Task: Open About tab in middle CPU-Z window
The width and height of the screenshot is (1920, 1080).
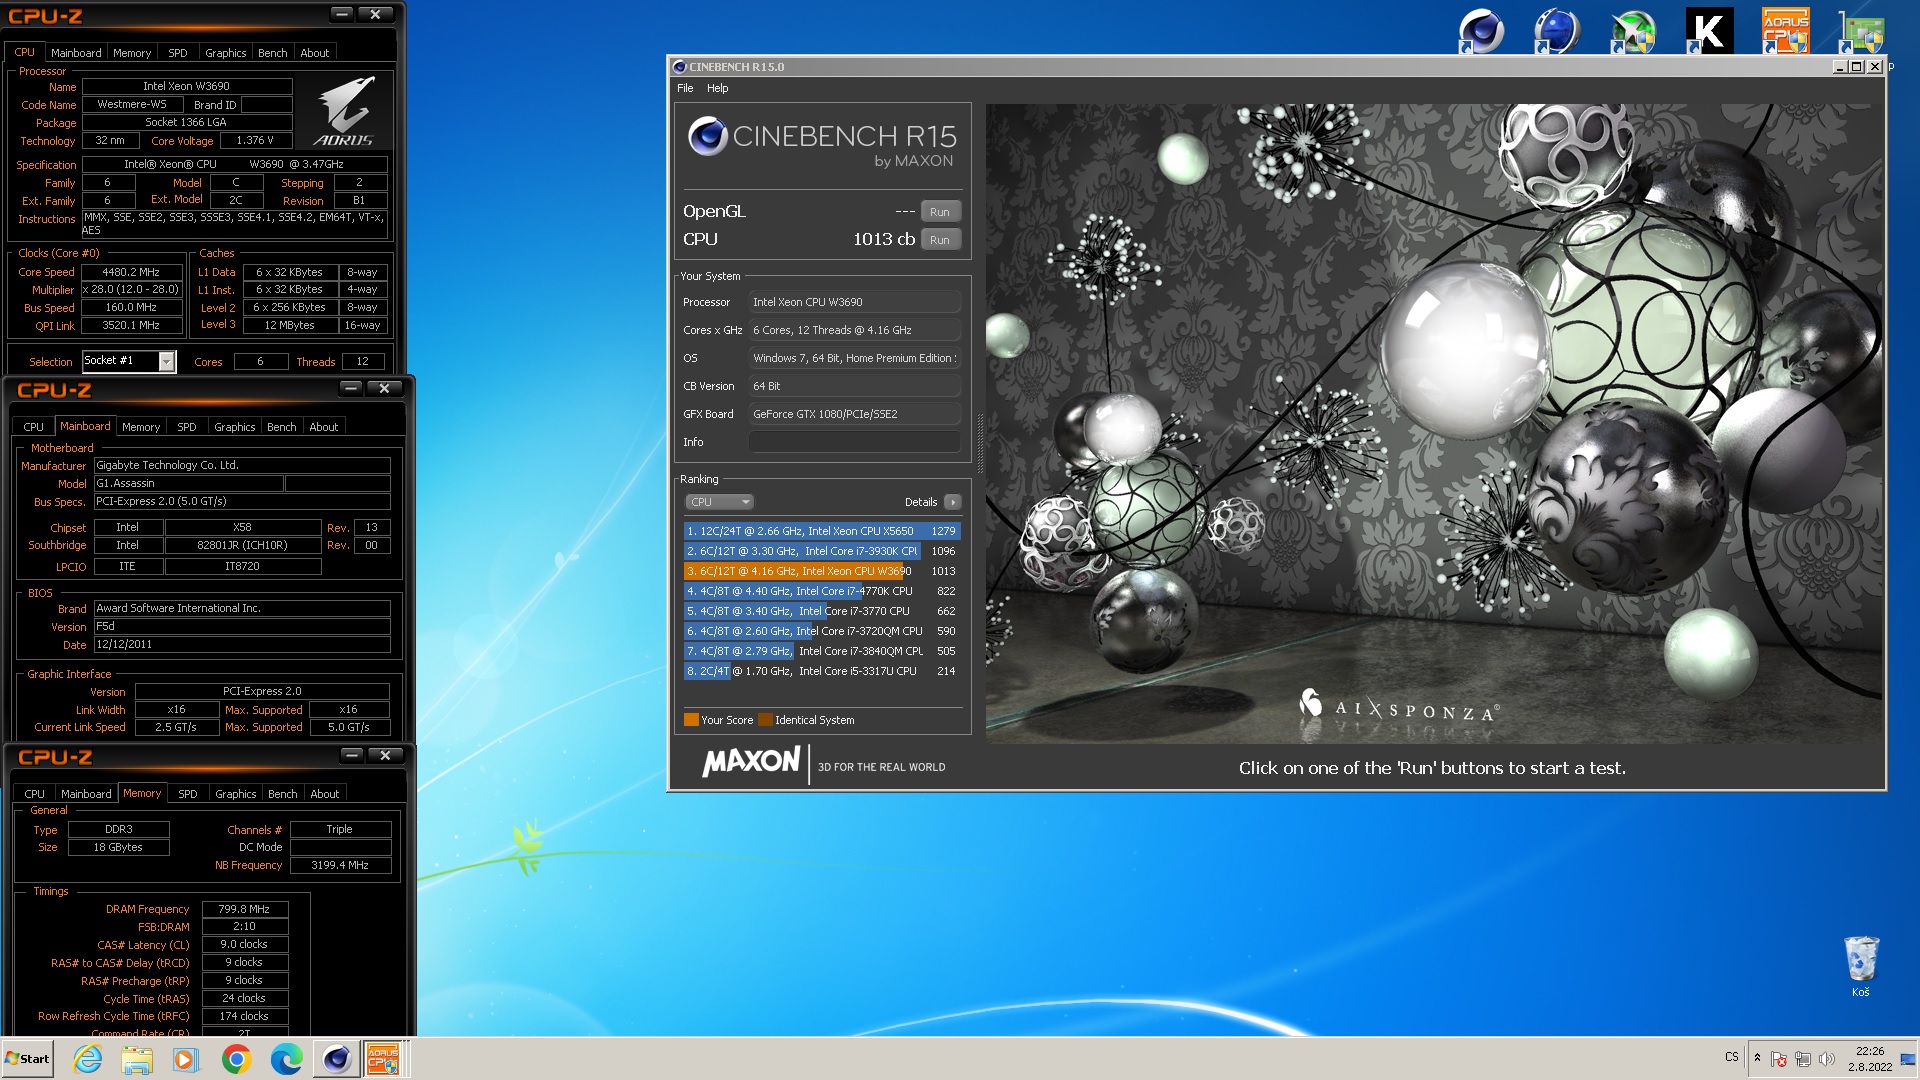Action: (x=323, y=427)
